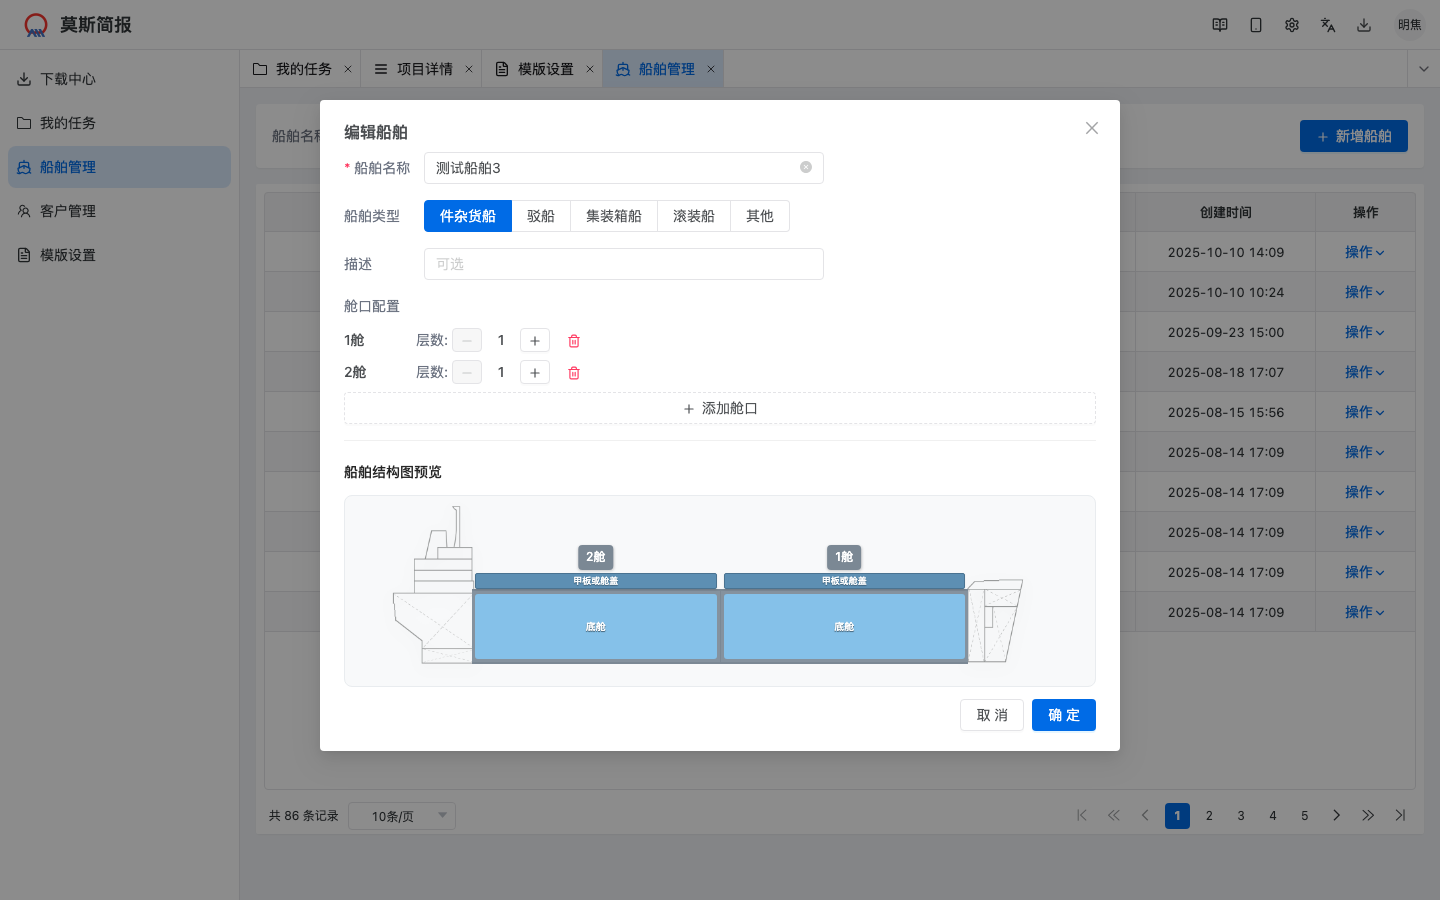Open the 10条/页 page size dropdown
This screenshot has width=1440, height=900.
[x=401, y=816]
